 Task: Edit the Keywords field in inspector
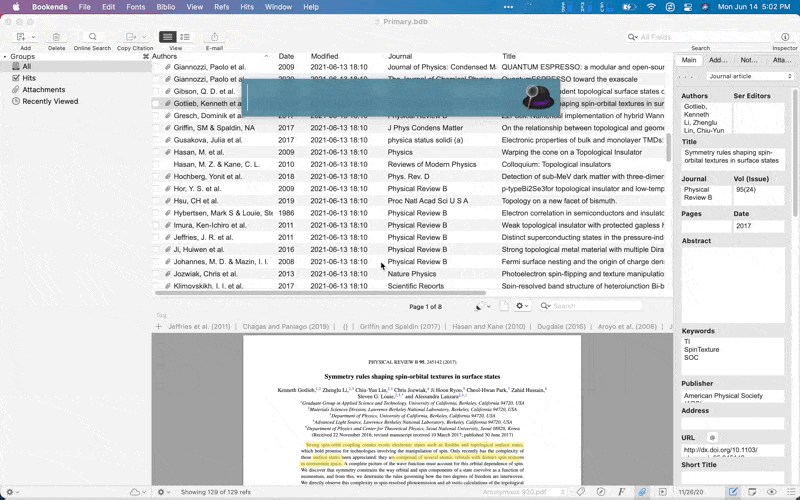coord(733,356)
